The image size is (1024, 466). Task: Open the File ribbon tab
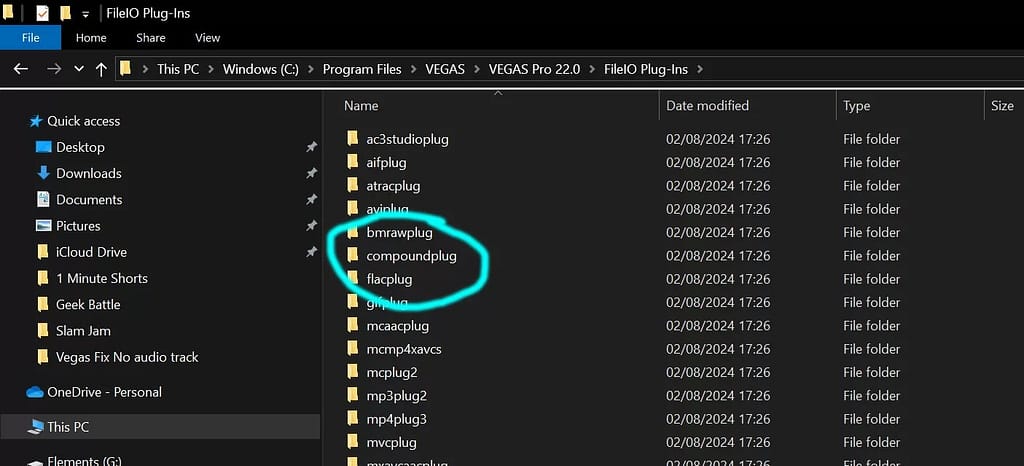31,38
